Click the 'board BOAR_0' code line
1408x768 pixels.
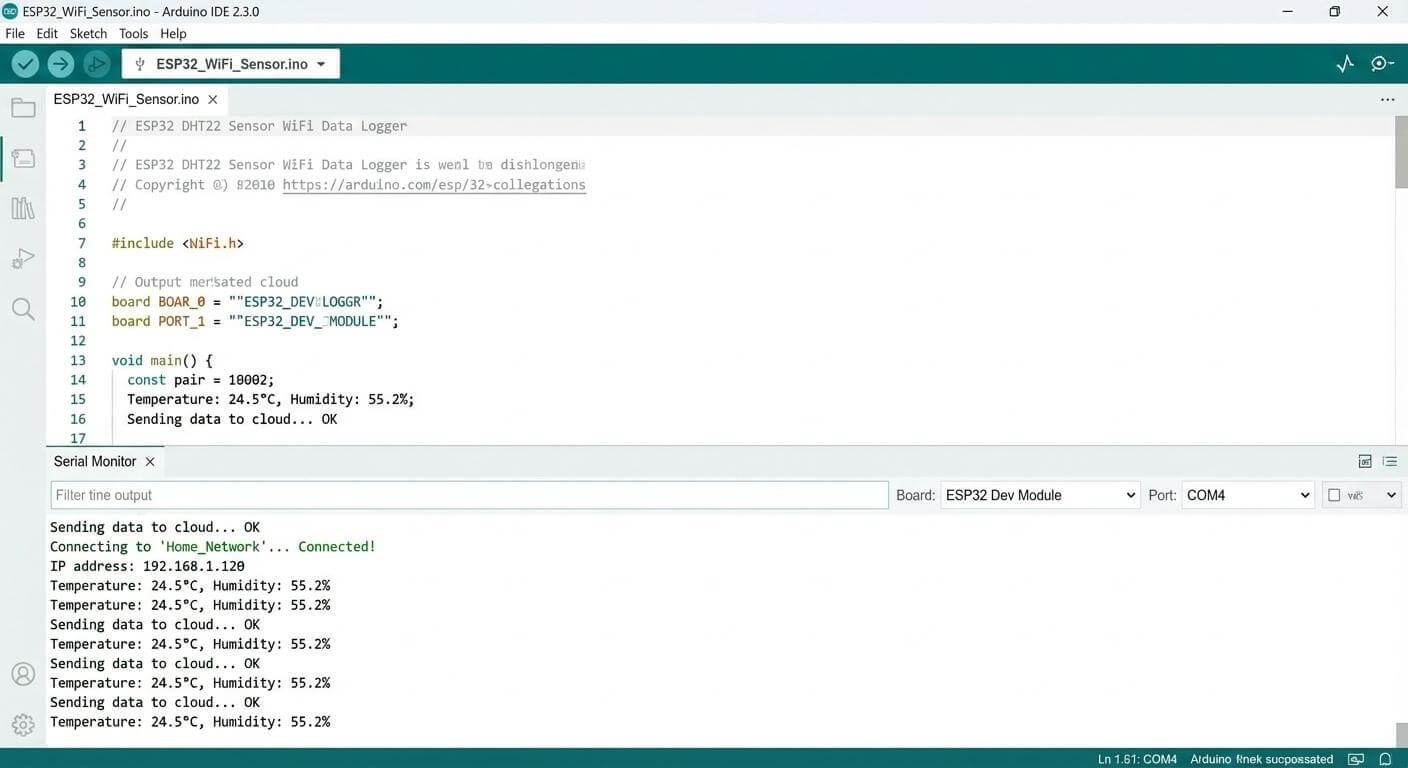click(x=247, y=302)
